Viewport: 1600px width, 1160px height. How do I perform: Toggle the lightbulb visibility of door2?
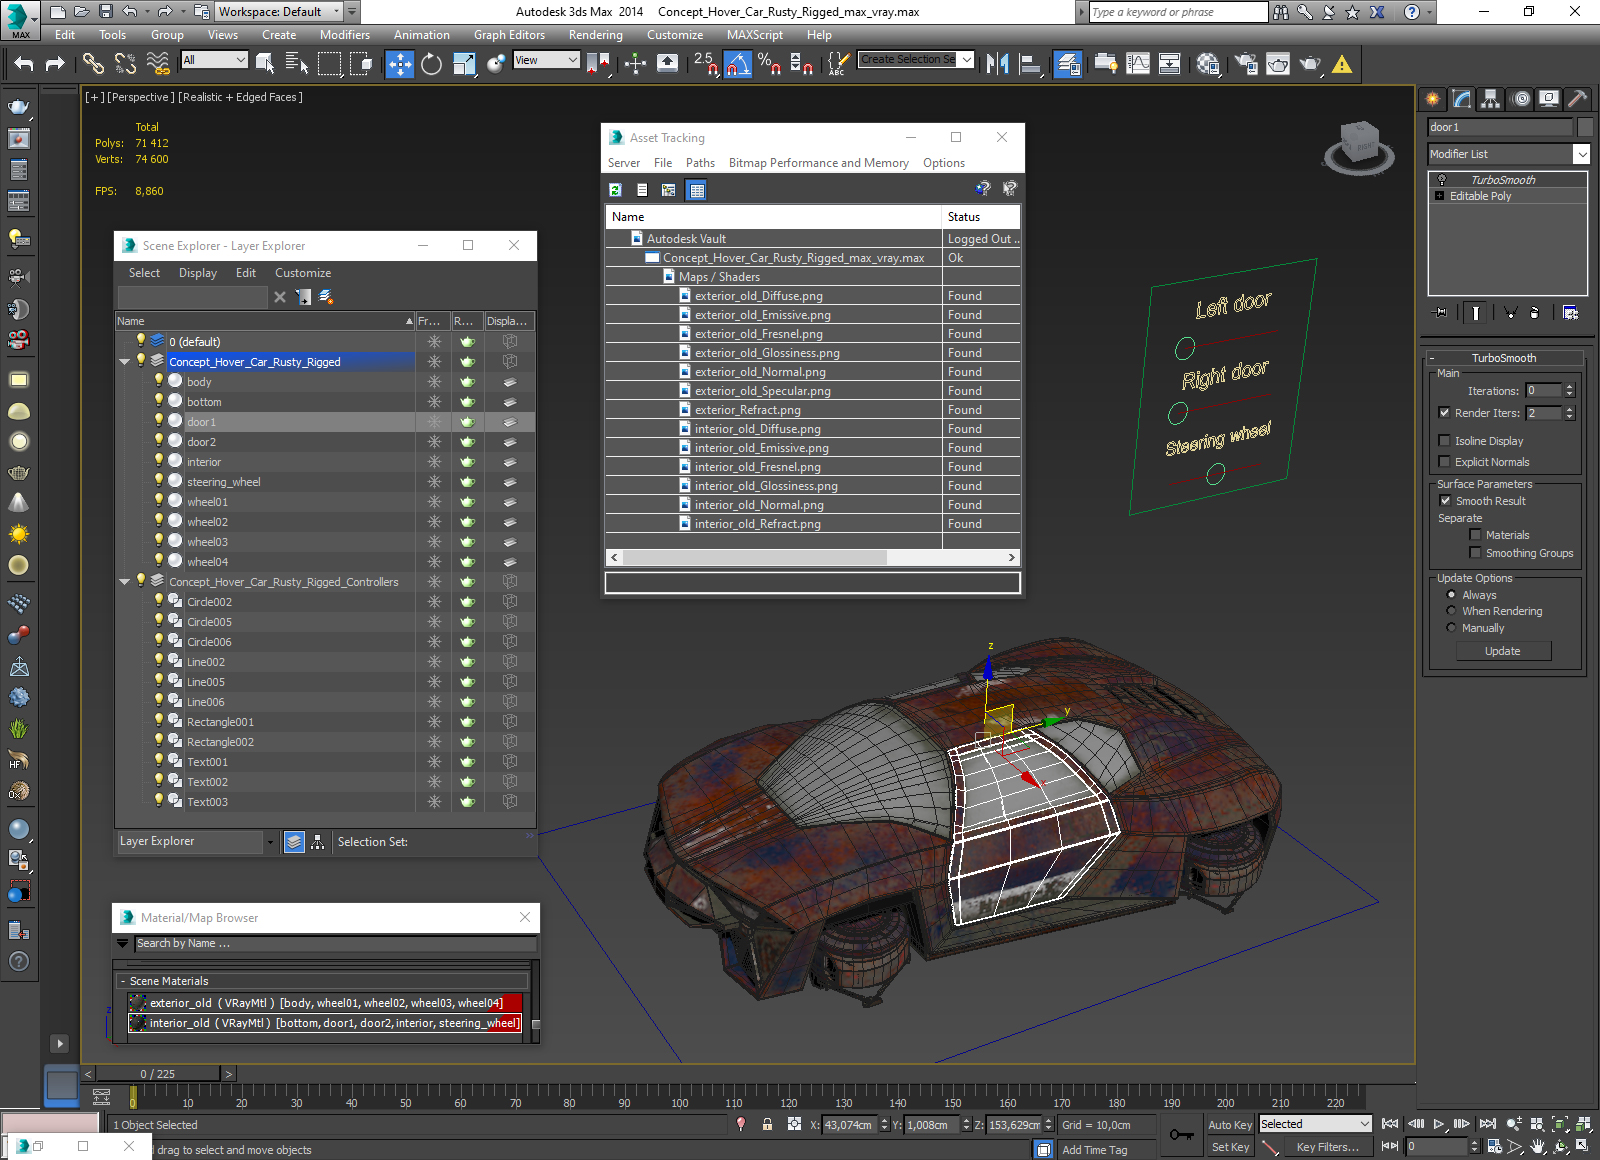158,441
